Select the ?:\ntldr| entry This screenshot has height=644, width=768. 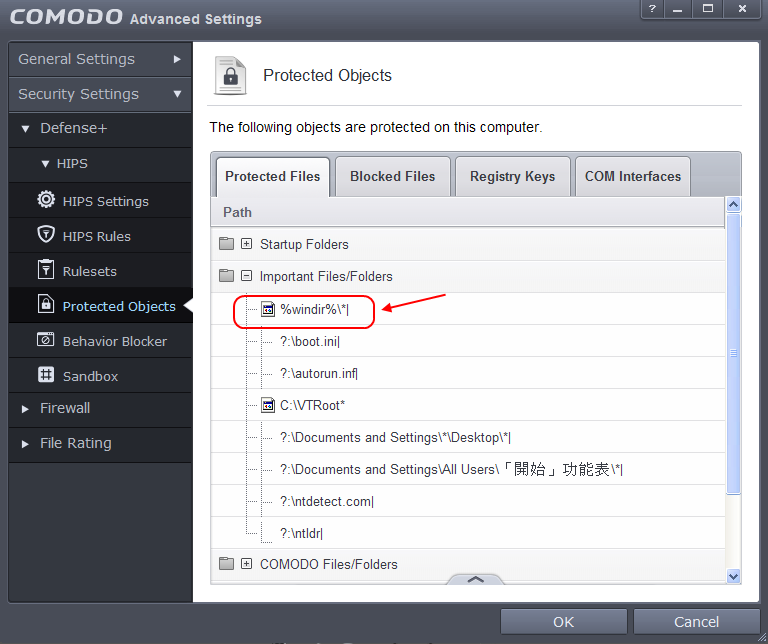click(468, 533)
